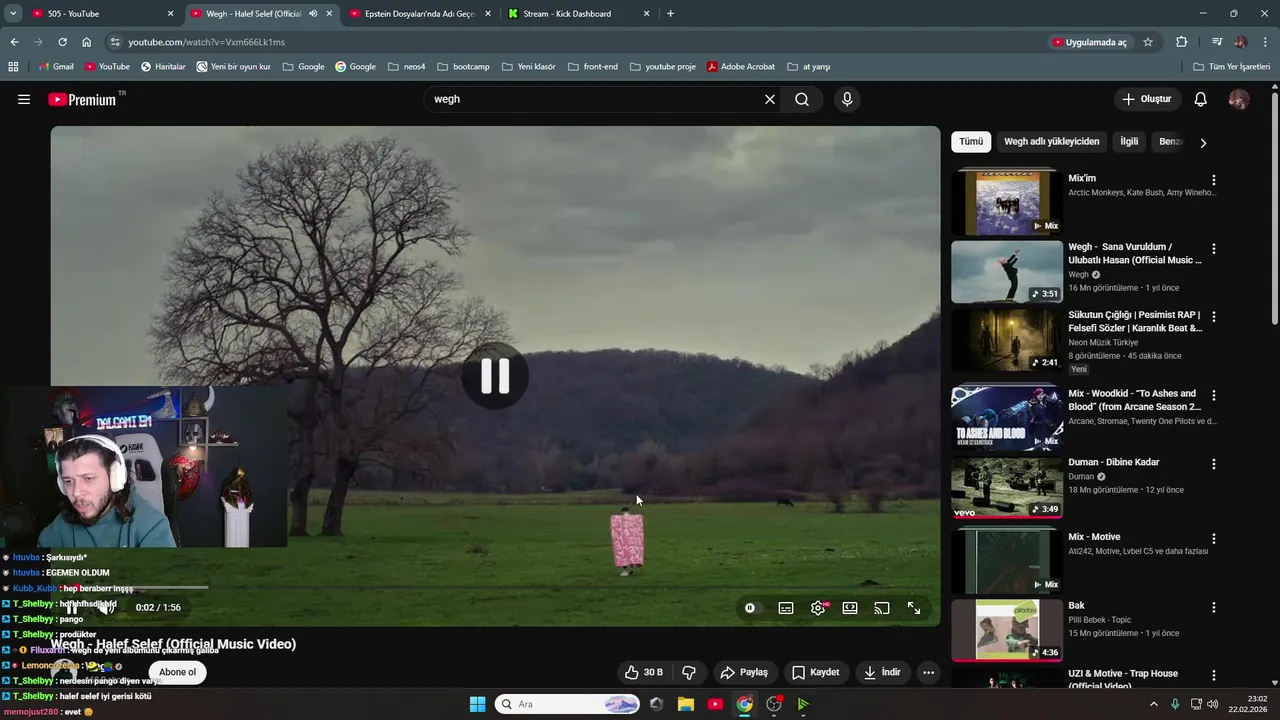Open options for the Woodkid mix
Screen dimensions: 1280x720
1214,395
